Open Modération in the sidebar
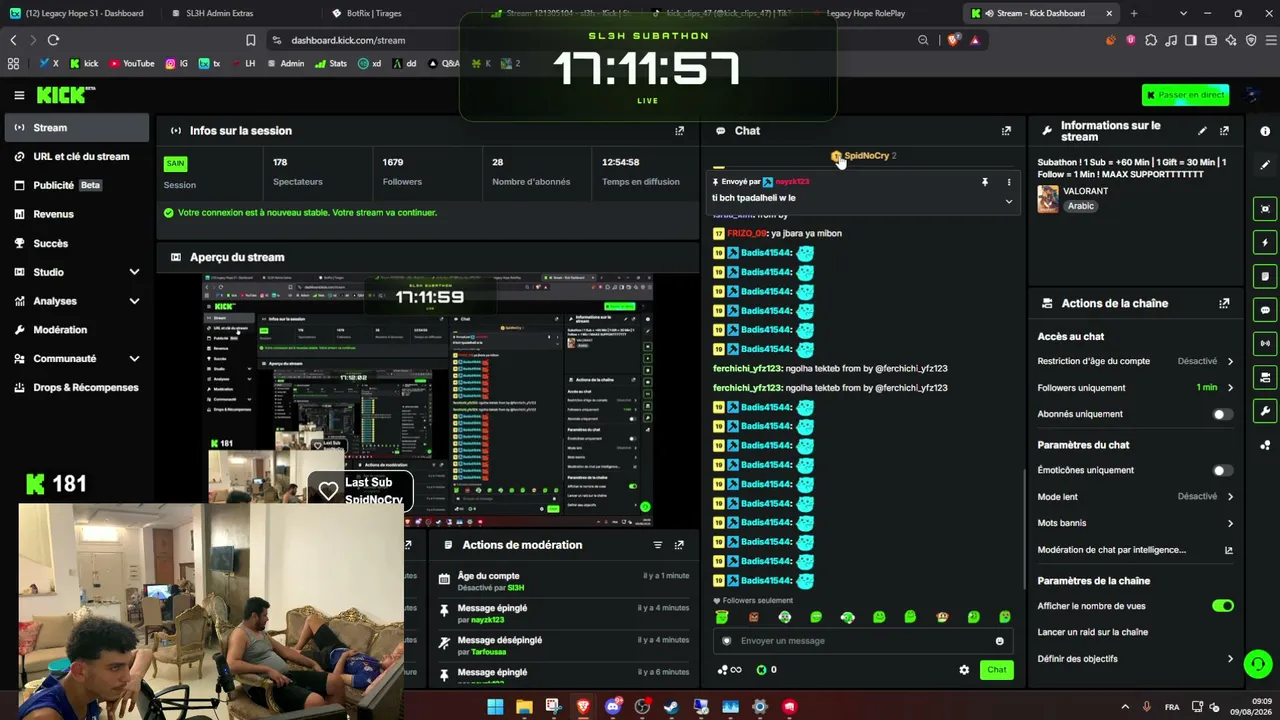 pos(77,330)
